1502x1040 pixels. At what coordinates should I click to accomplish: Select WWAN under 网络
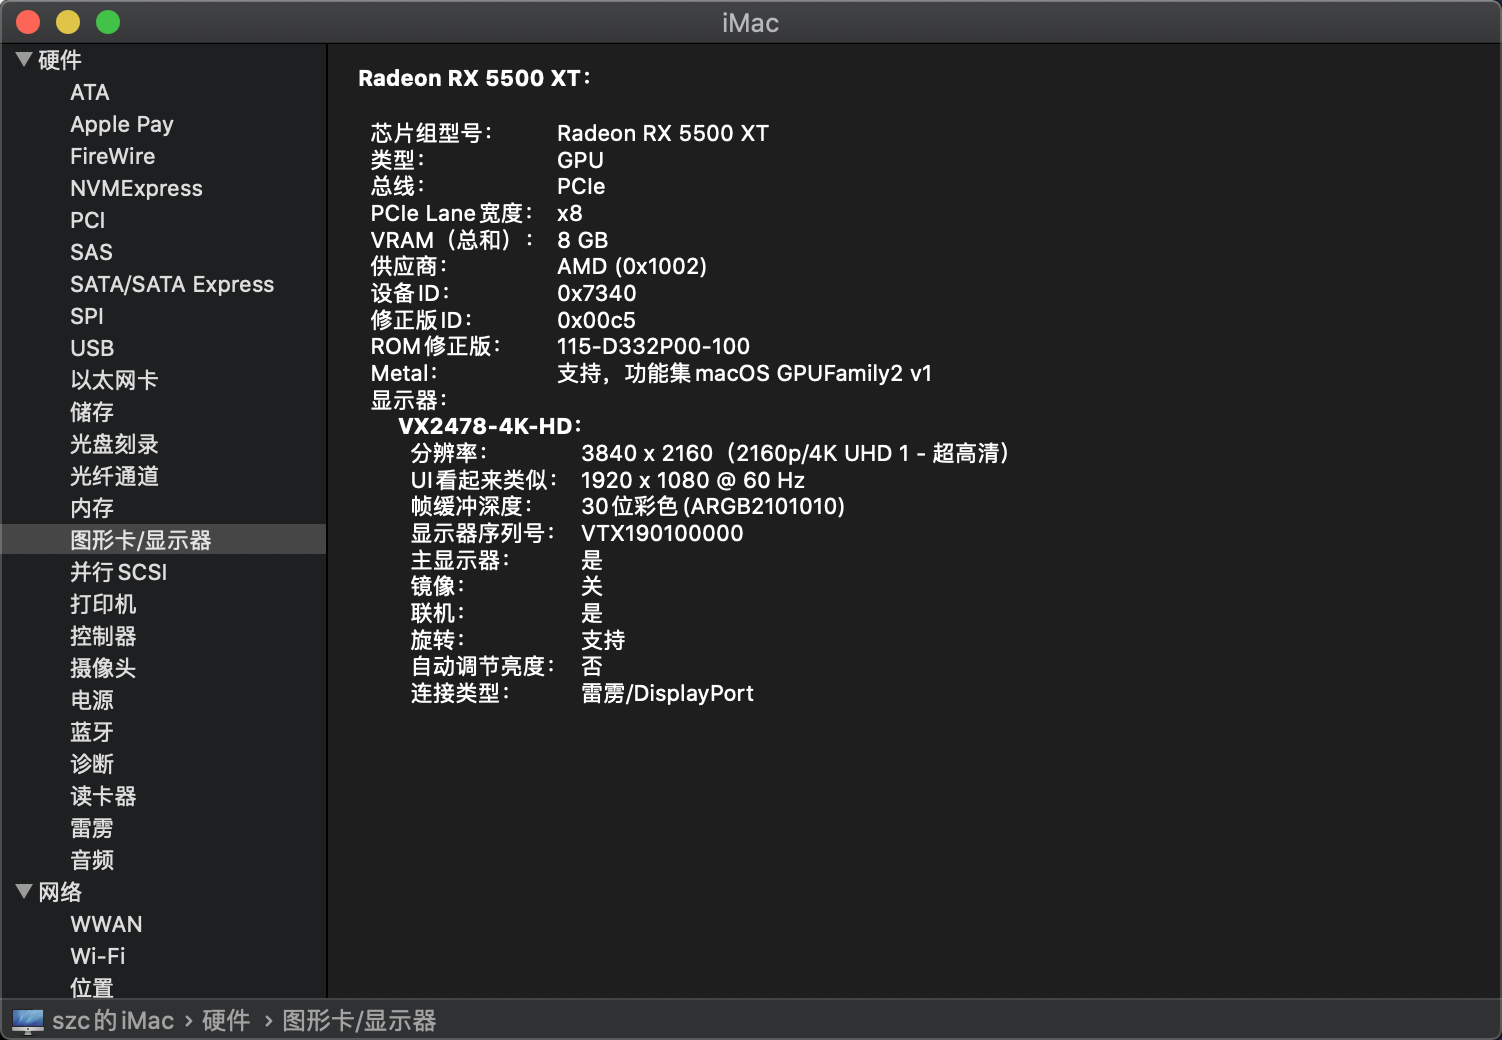point(106,924)
